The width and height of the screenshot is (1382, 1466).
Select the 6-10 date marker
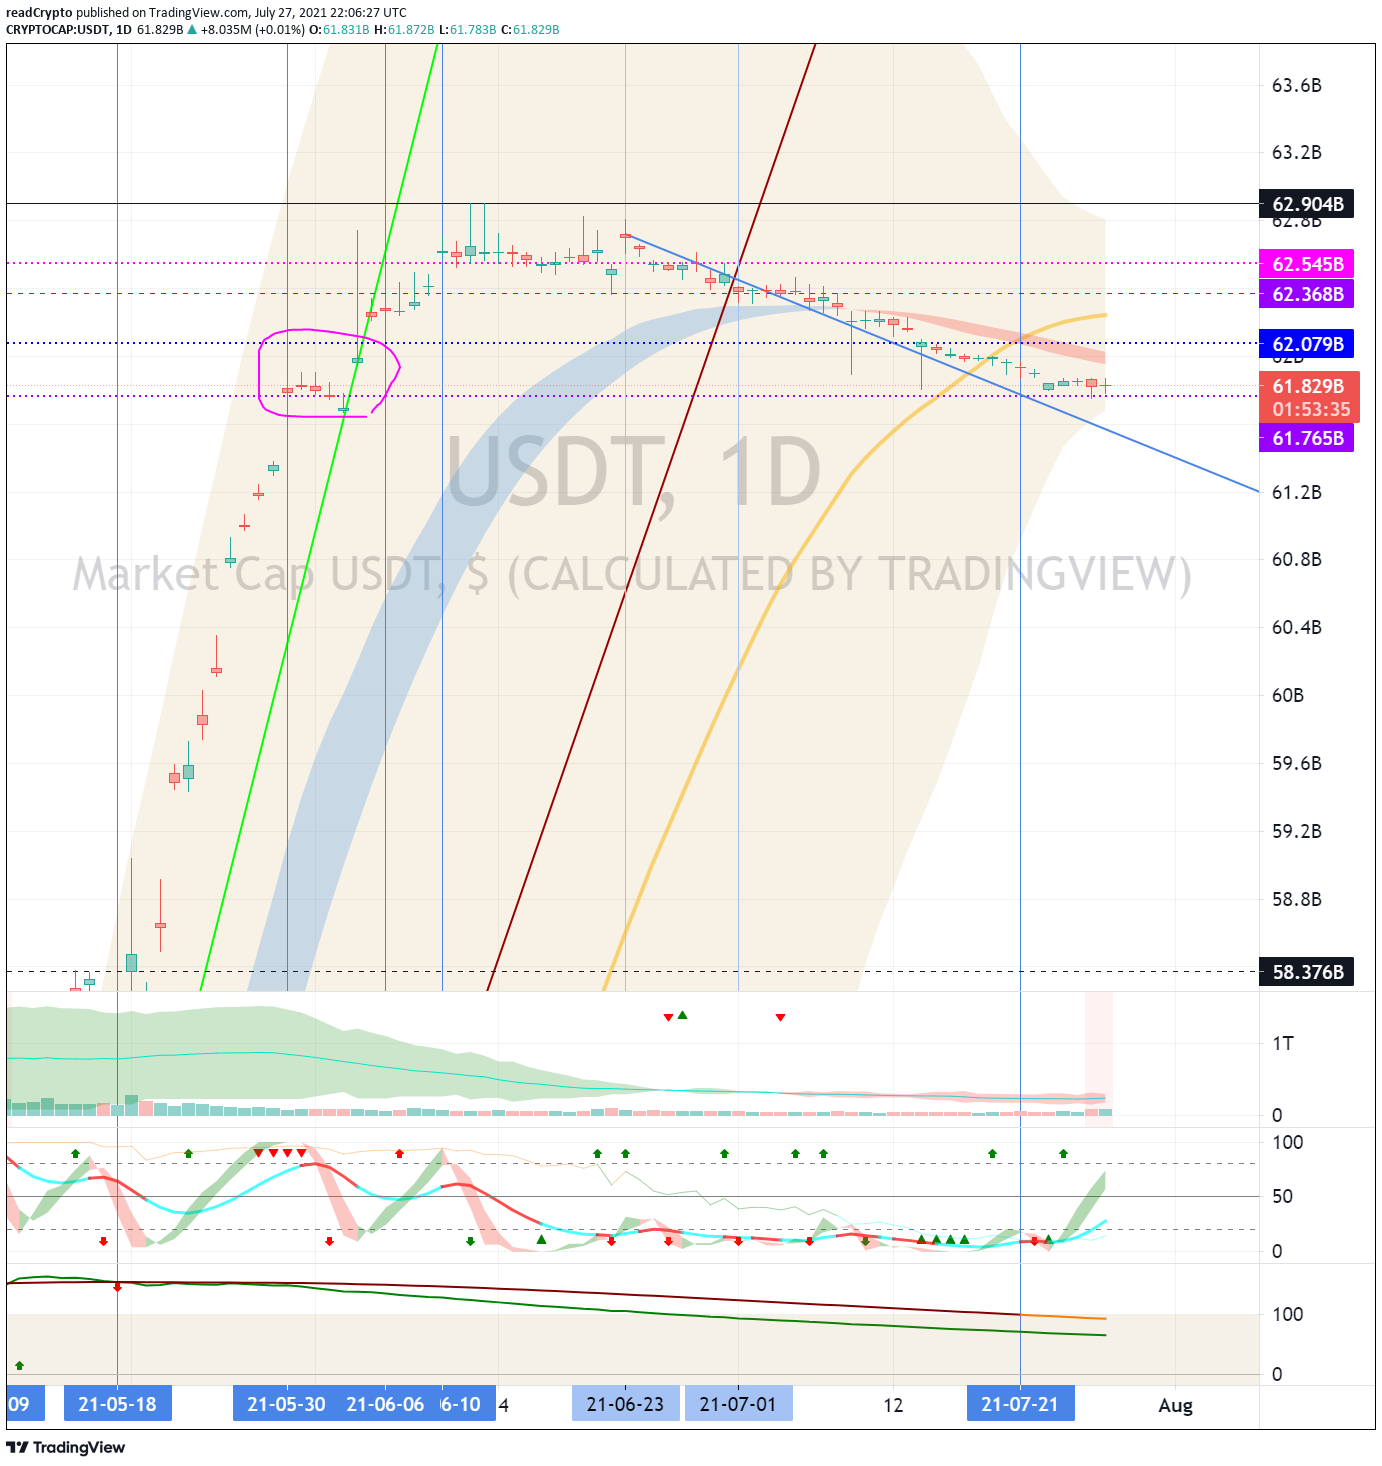[x=463, y=1404]
